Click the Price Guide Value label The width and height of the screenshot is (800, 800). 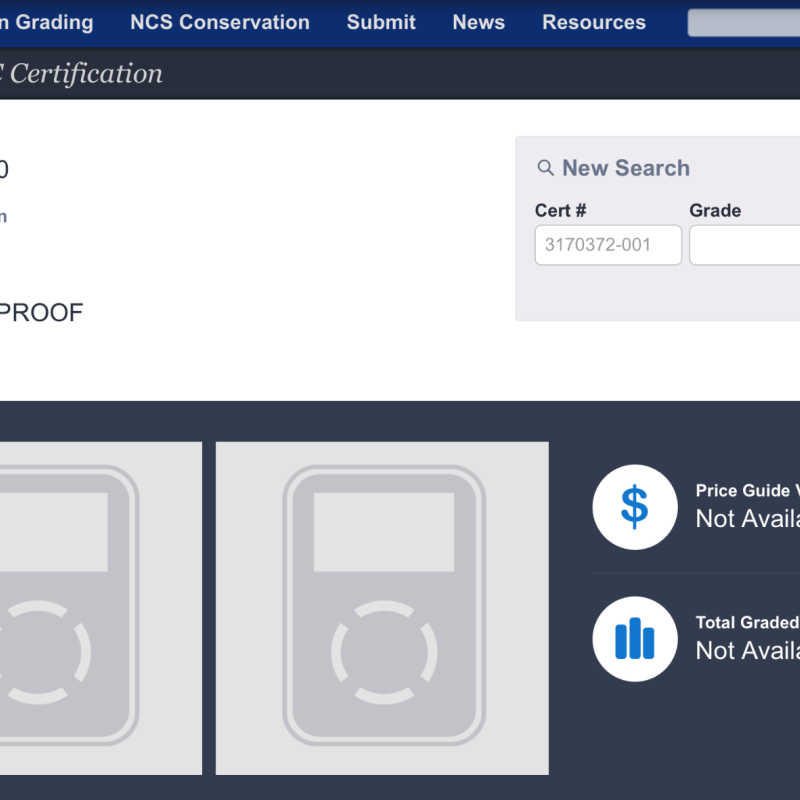[746, 491]
